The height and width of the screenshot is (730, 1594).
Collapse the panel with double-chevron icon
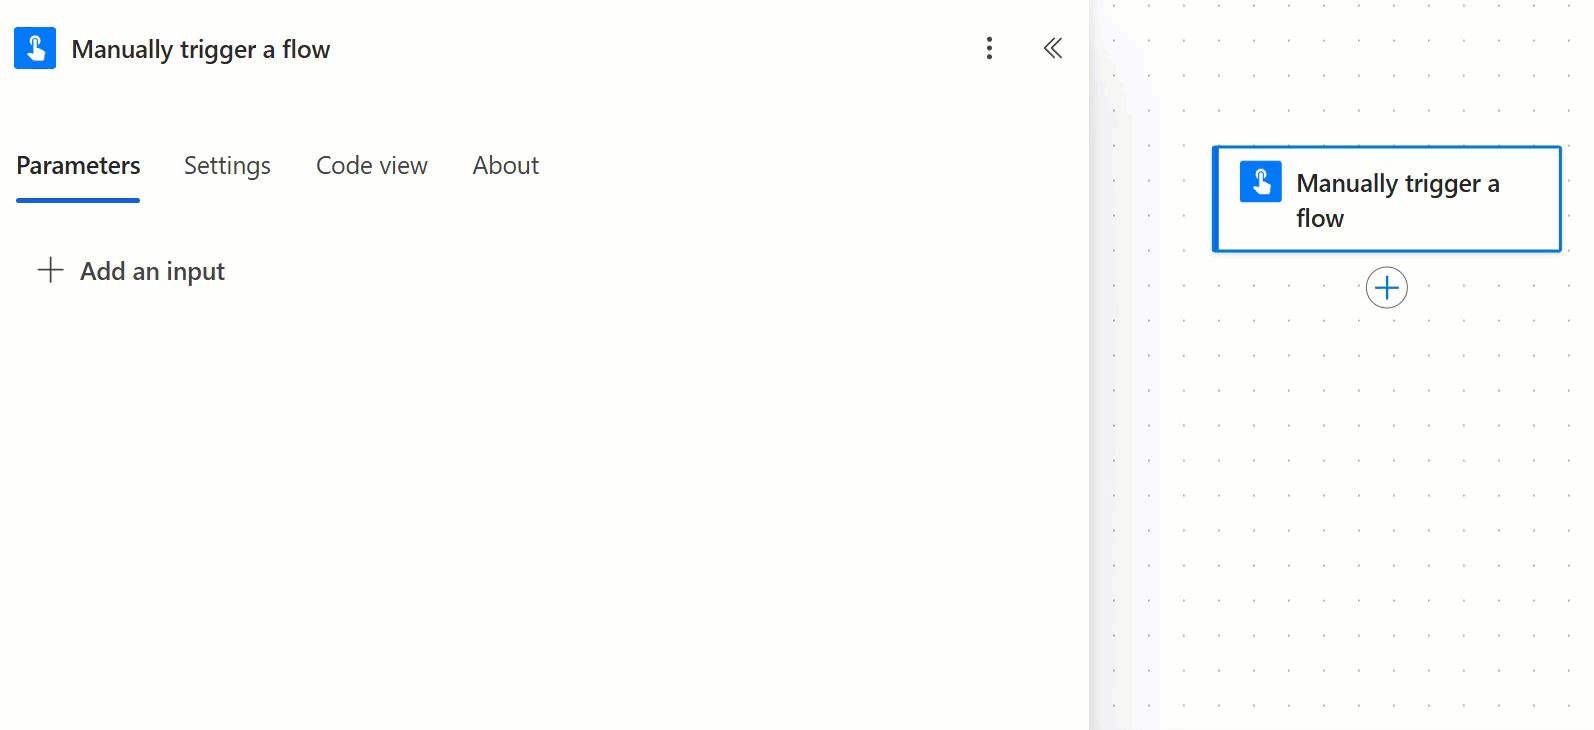tap(1052, 48)
